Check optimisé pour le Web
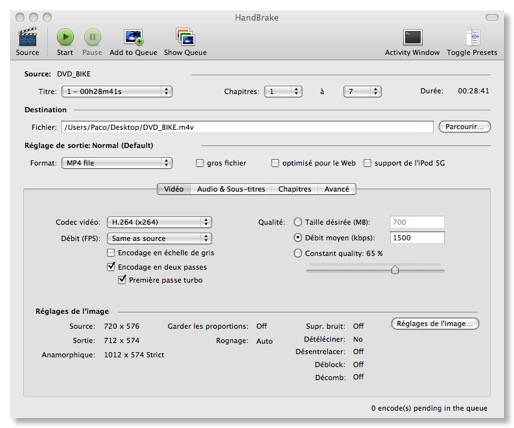 [x=275, y=163]
